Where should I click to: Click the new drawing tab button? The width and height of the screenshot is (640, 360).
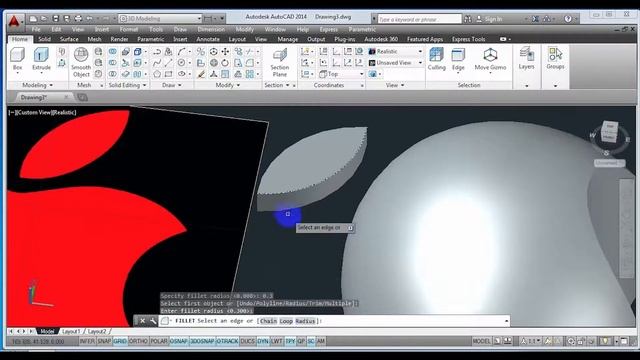pos(82,97)
